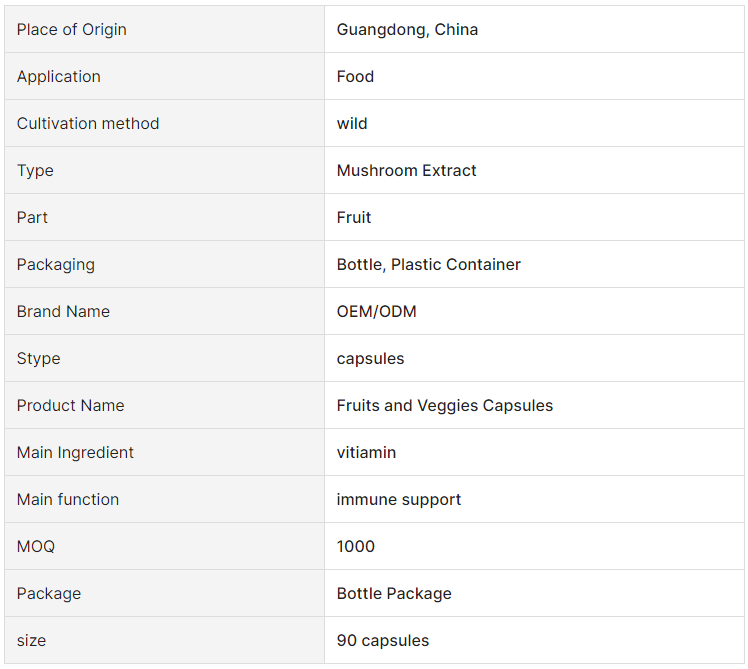This screenshot has width=748, height=669.
Task: Click the Part label cell
Action: [x=165, y=217]
